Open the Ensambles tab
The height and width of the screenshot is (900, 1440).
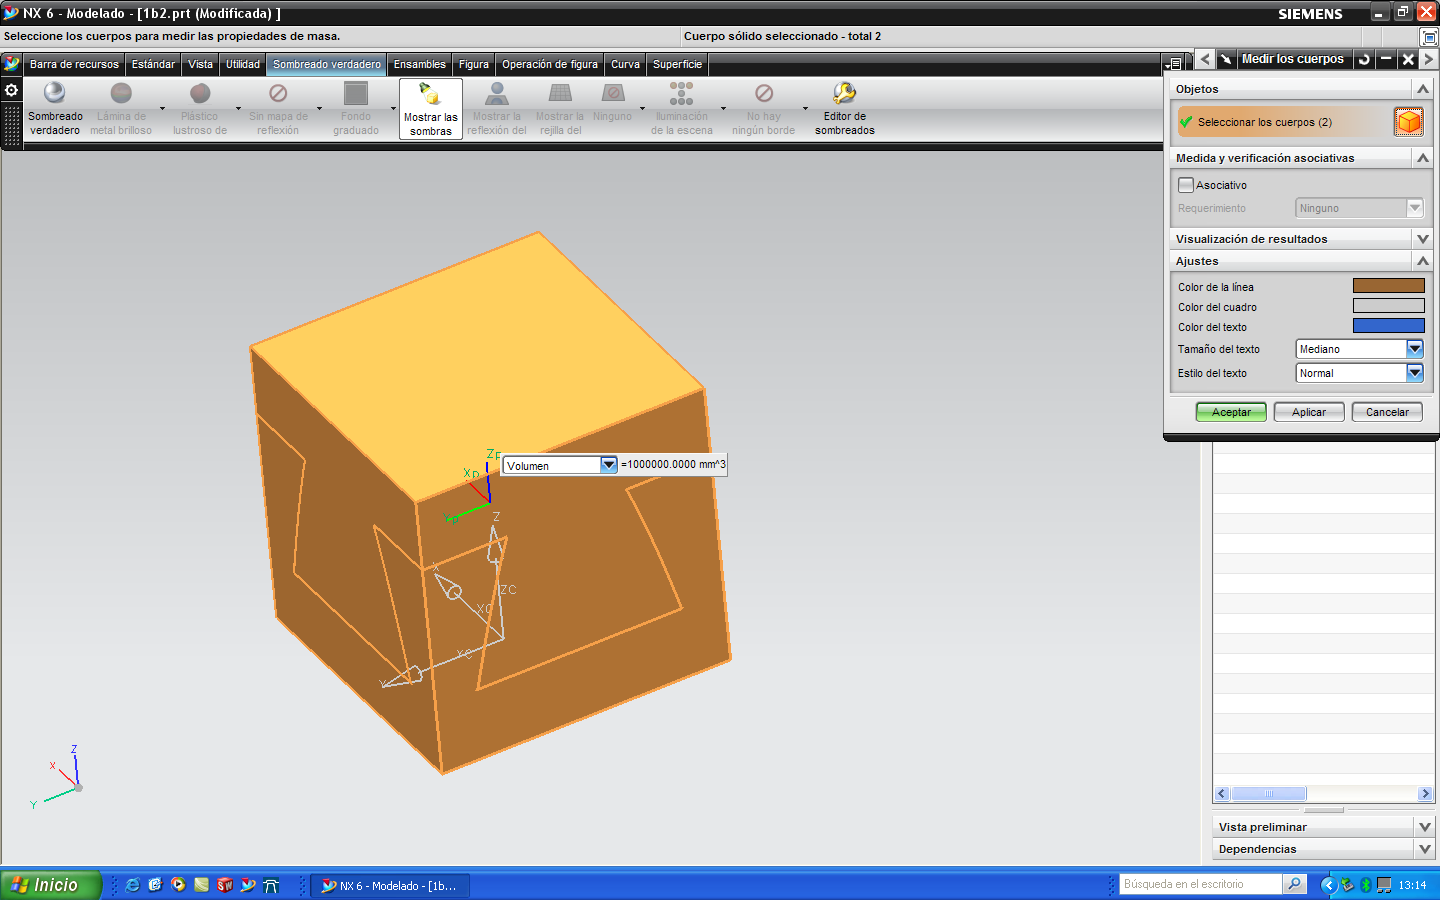[420, 64]
